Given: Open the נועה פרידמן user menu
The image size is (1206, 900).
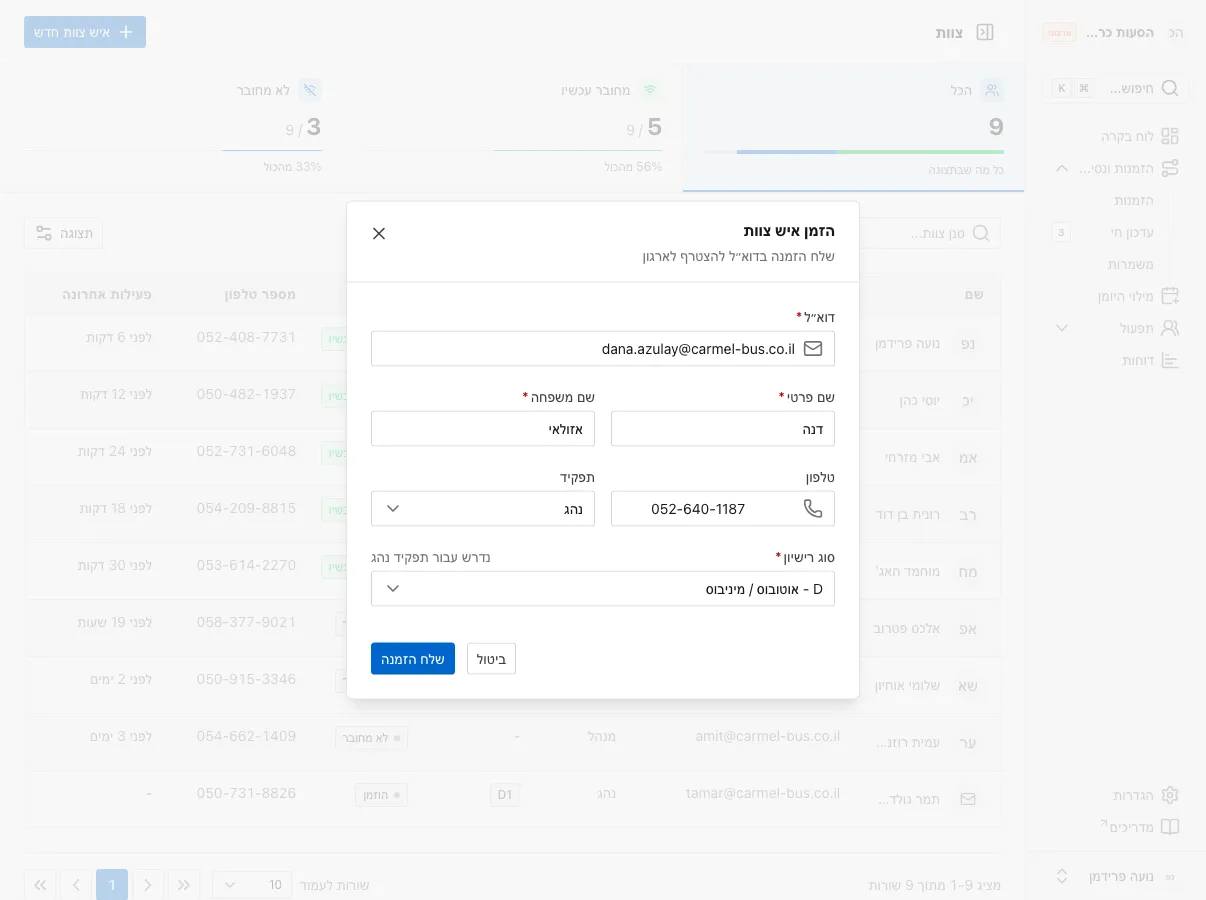Looking at the screenshot, I should point(1116,876).
